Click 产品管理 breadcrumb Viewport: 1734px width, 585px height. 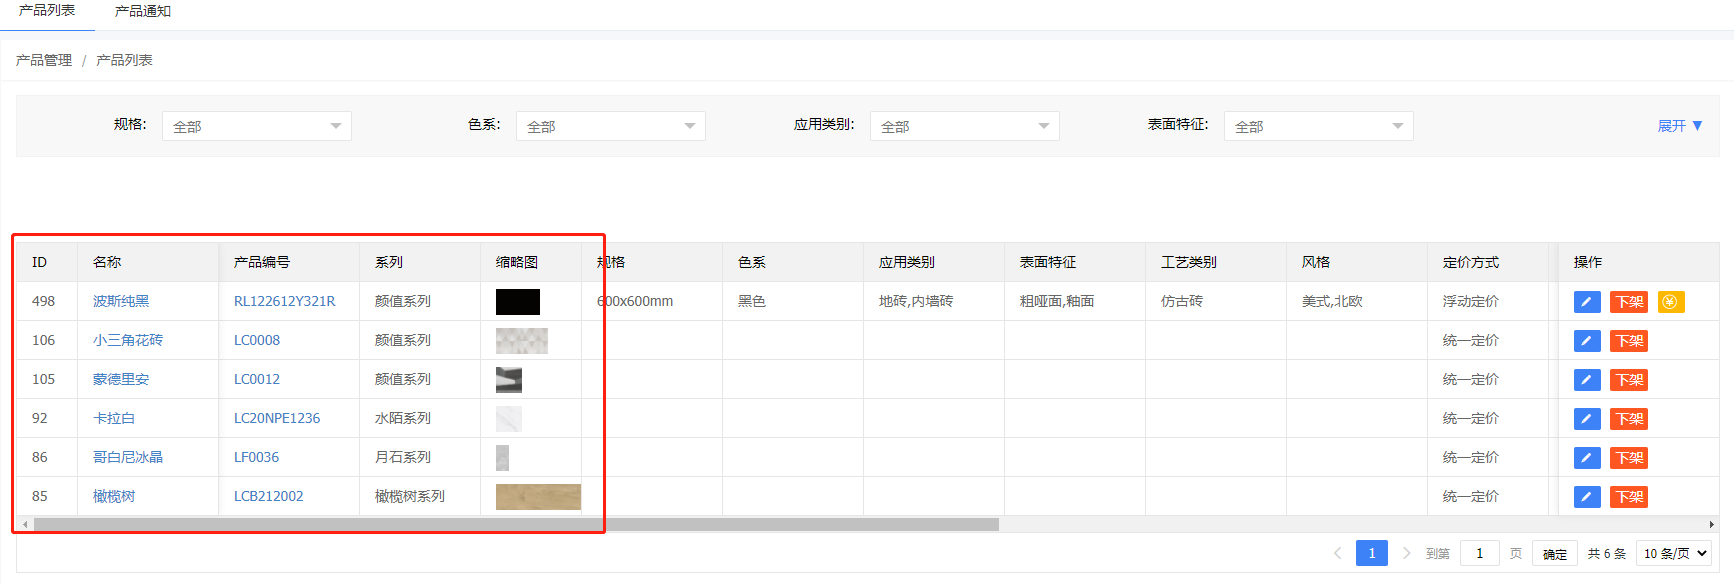point(44,60)
